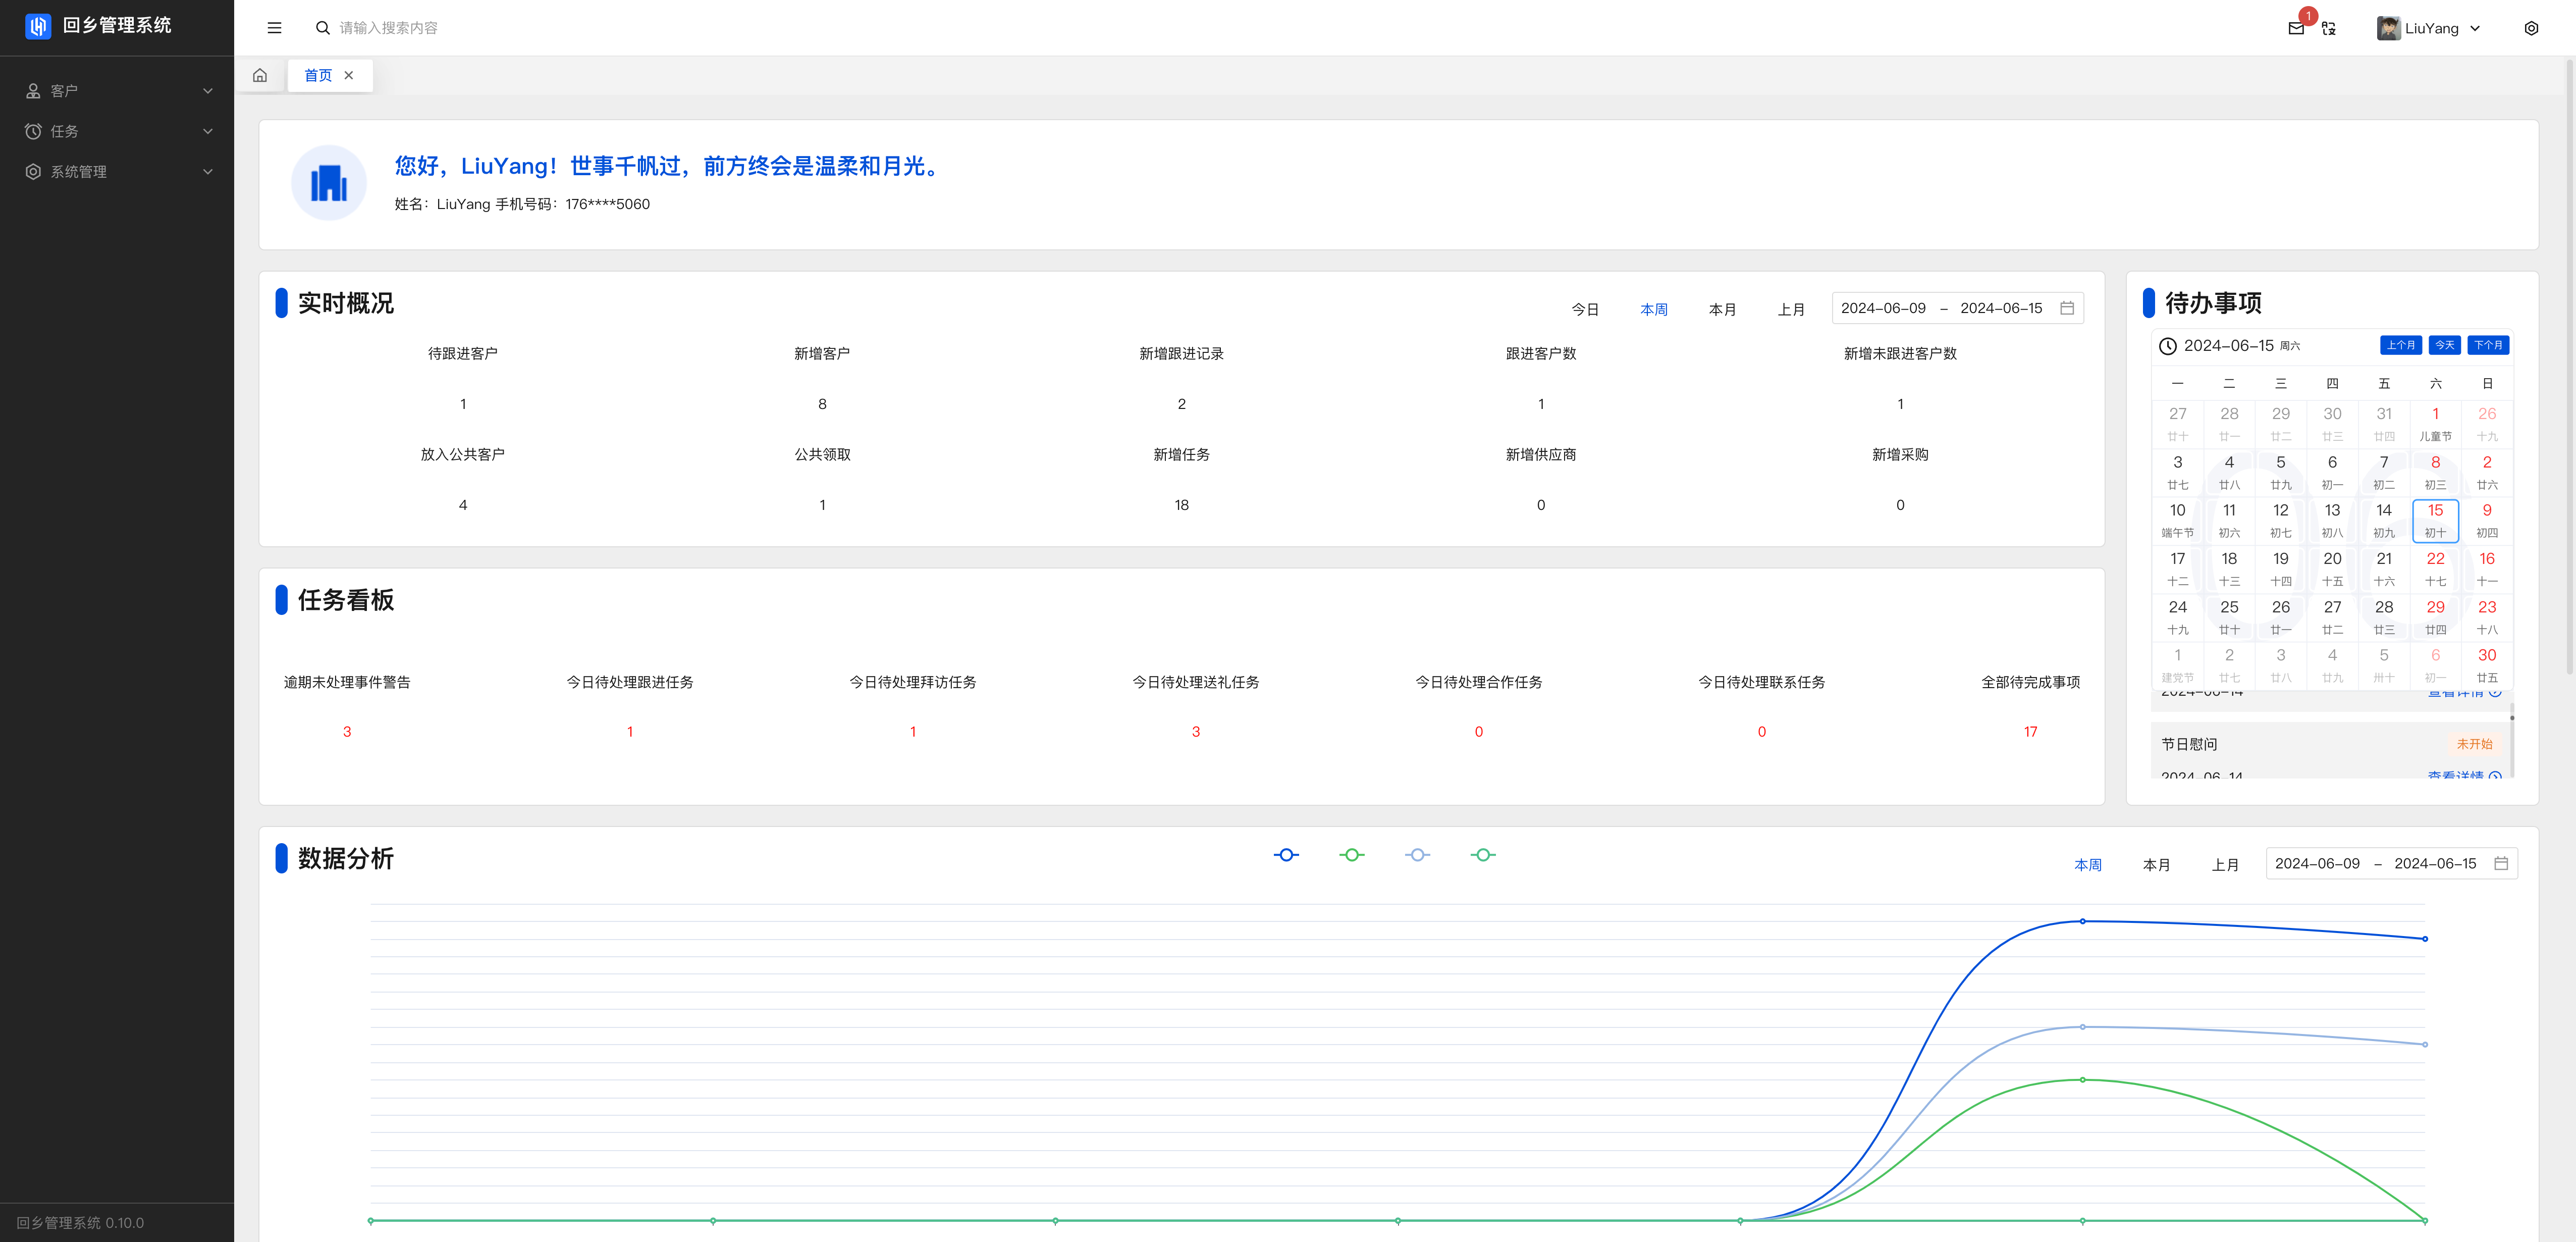Close the 首页 tab
Viewport: 2576px width, 1242px height.
point(349,75)
